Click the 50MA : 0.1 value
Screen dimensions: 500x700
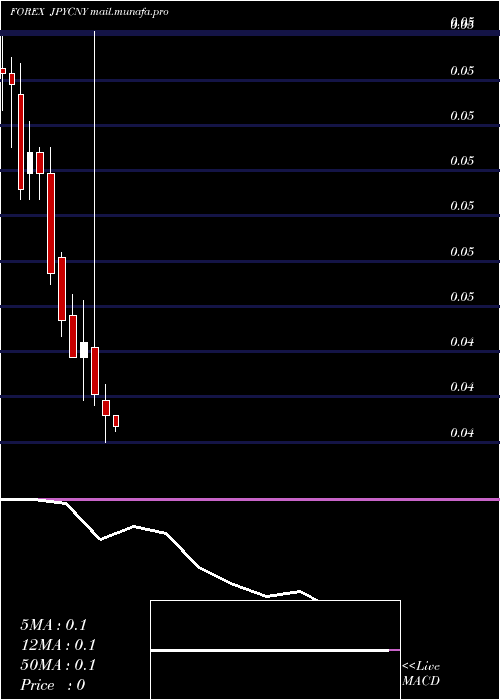[58, 665]
